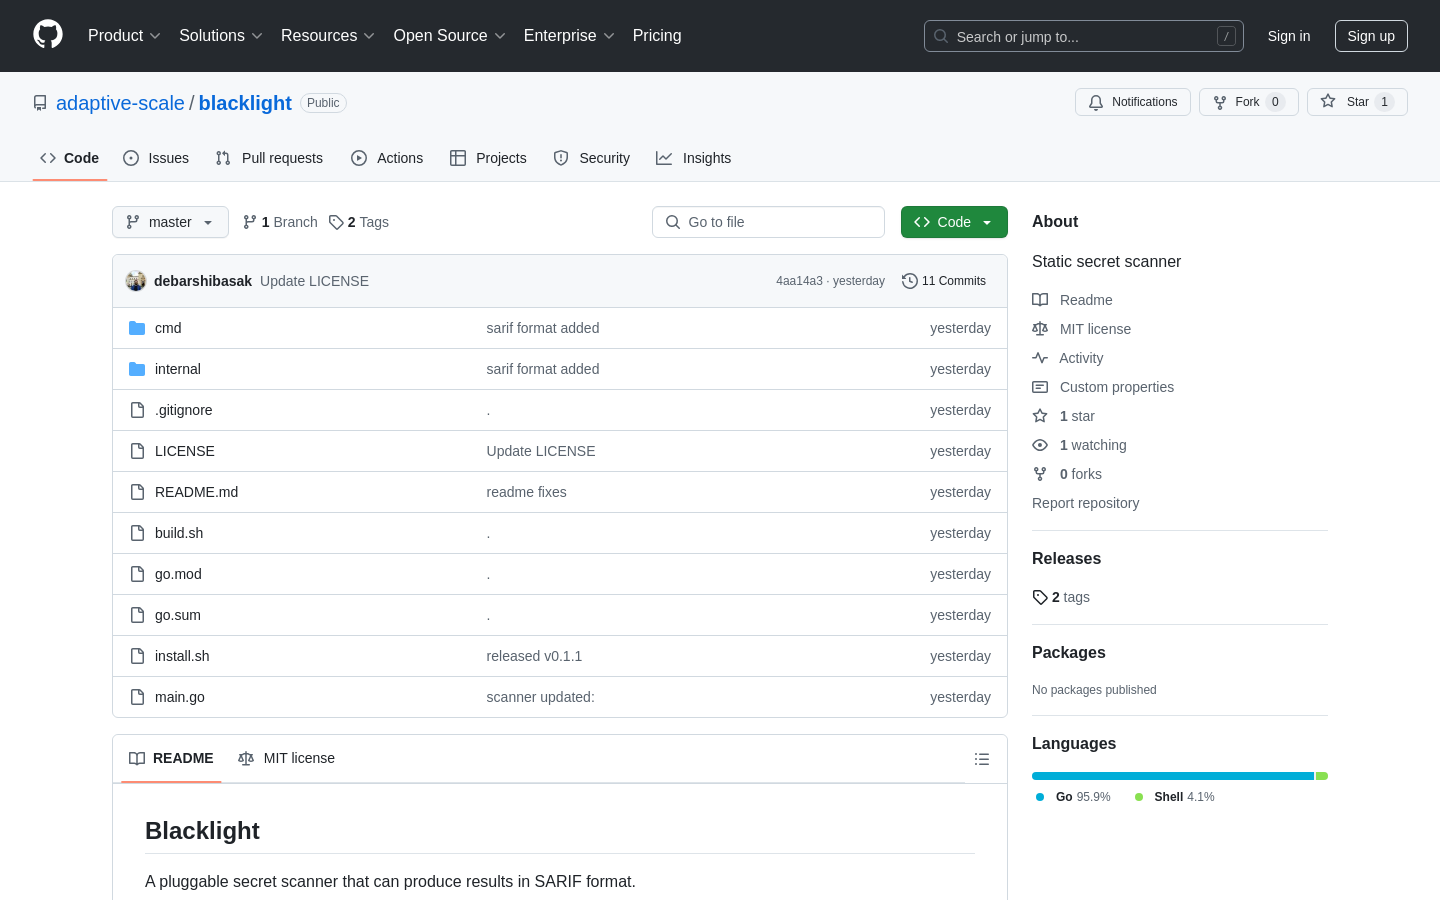Click the repository icon beside adaptive-scale
The image size is (1440, 900).
pyautogui.click(x=40, y=103)
